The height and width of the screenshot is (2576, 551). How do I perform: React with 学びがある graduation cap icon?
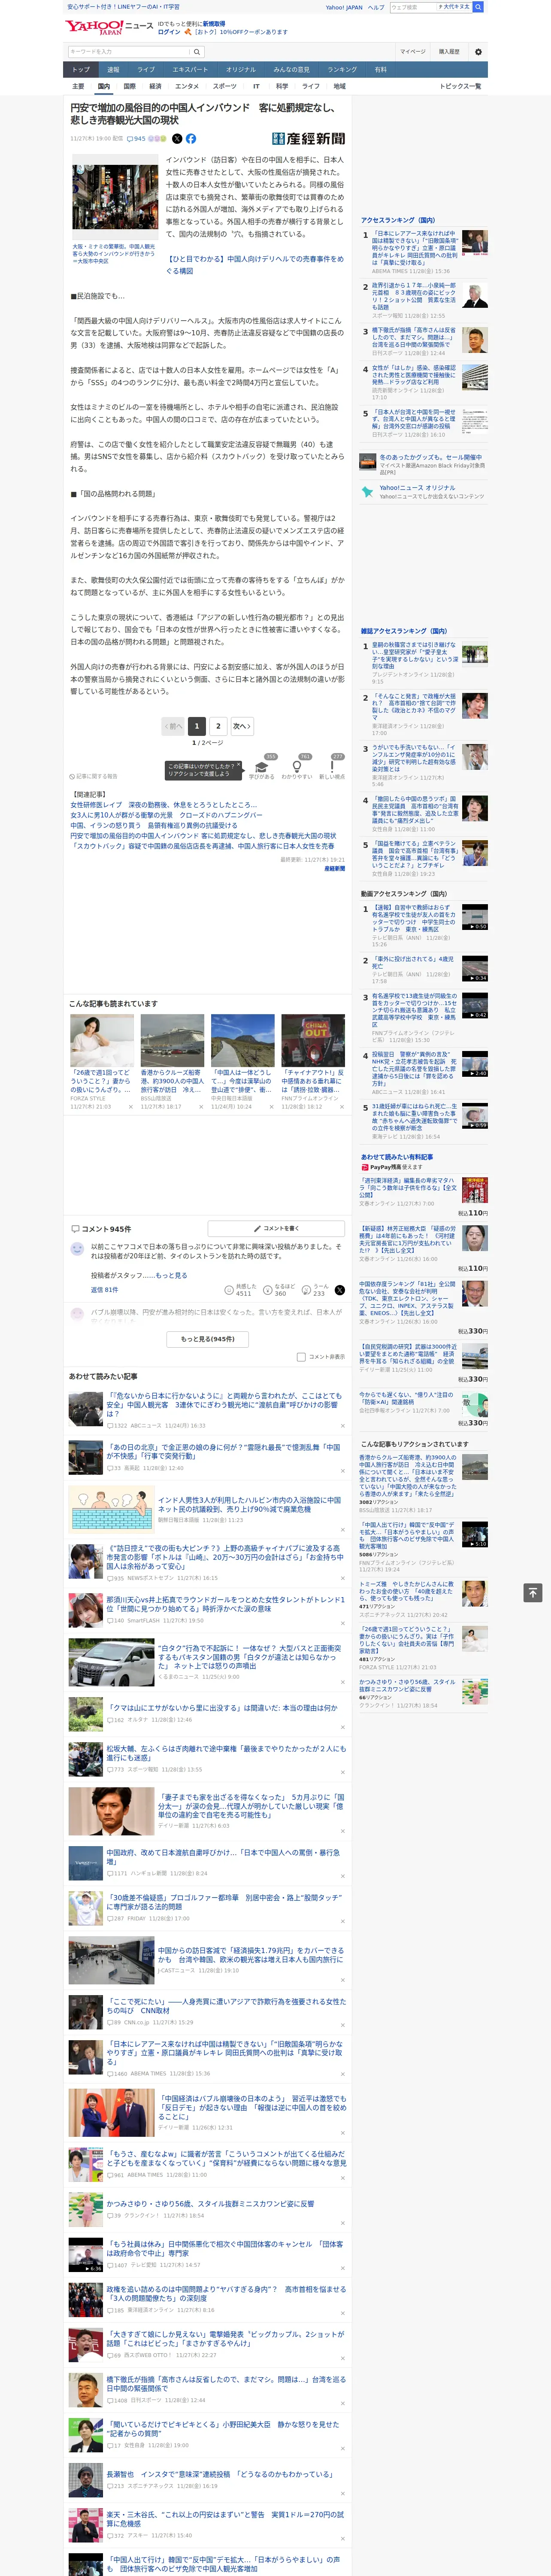click(262, 767)
